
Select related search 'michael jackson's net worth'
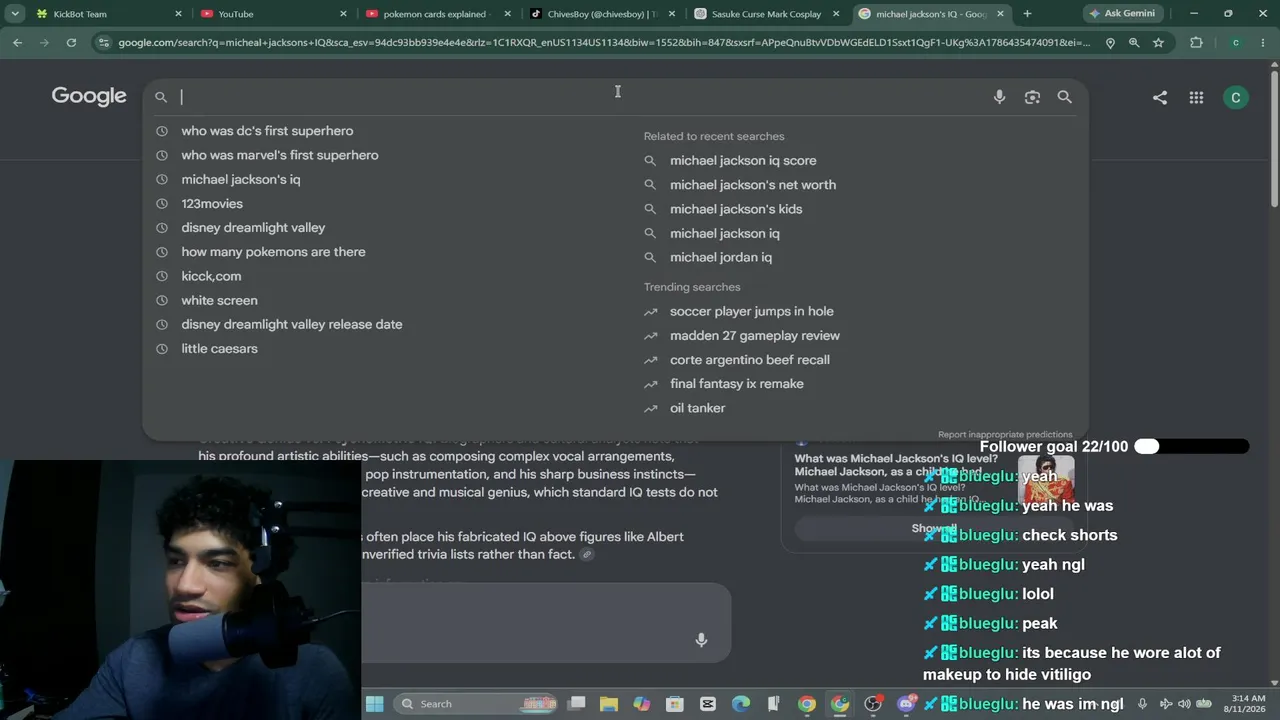(x=753, y=185)
